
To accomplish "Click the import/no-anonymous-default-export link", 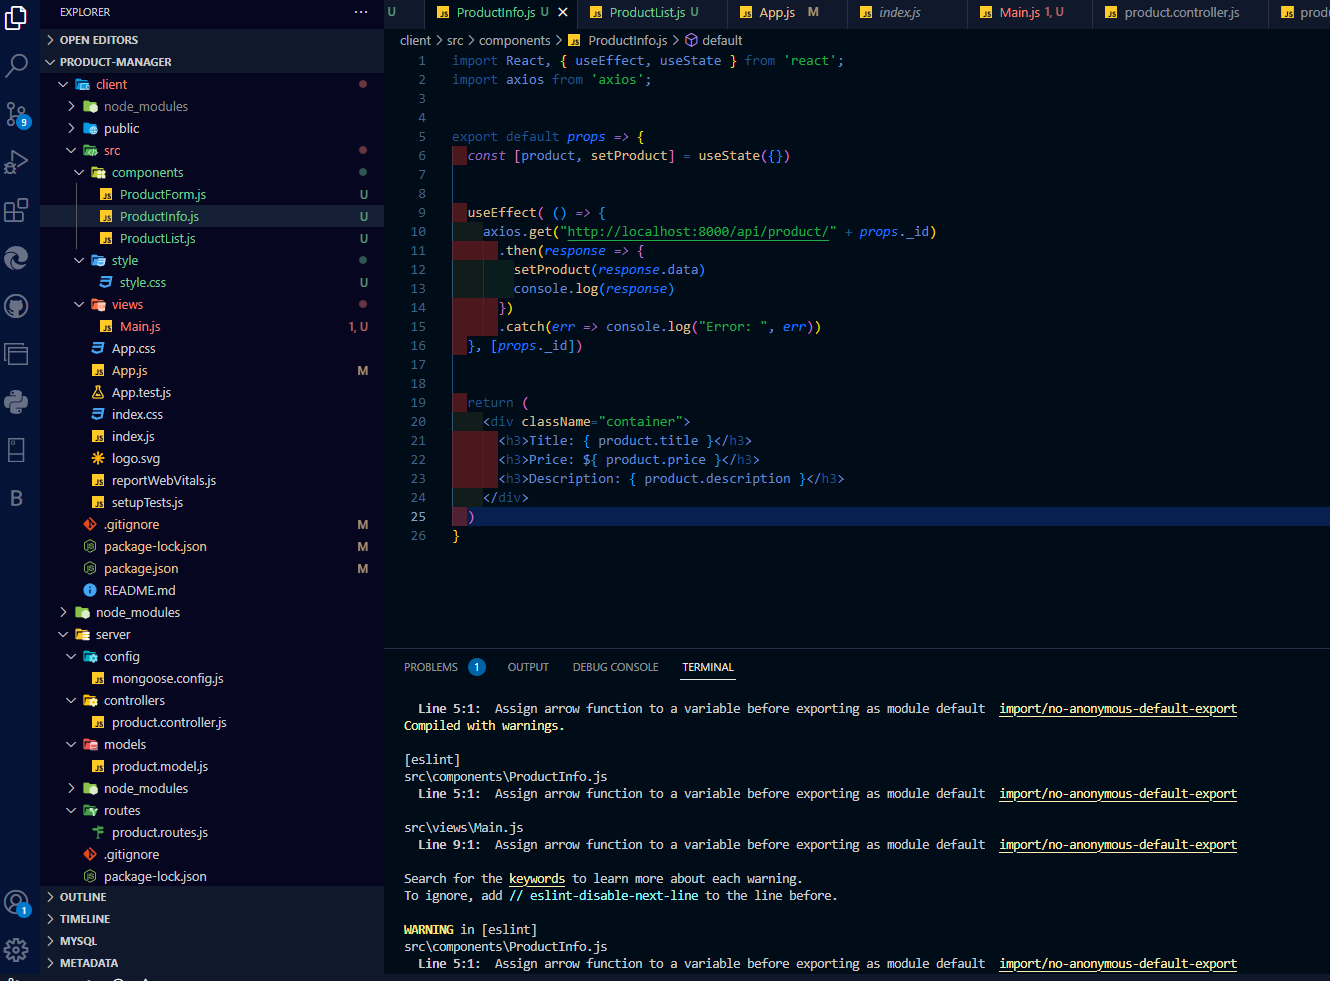I will click(1117, 708).
